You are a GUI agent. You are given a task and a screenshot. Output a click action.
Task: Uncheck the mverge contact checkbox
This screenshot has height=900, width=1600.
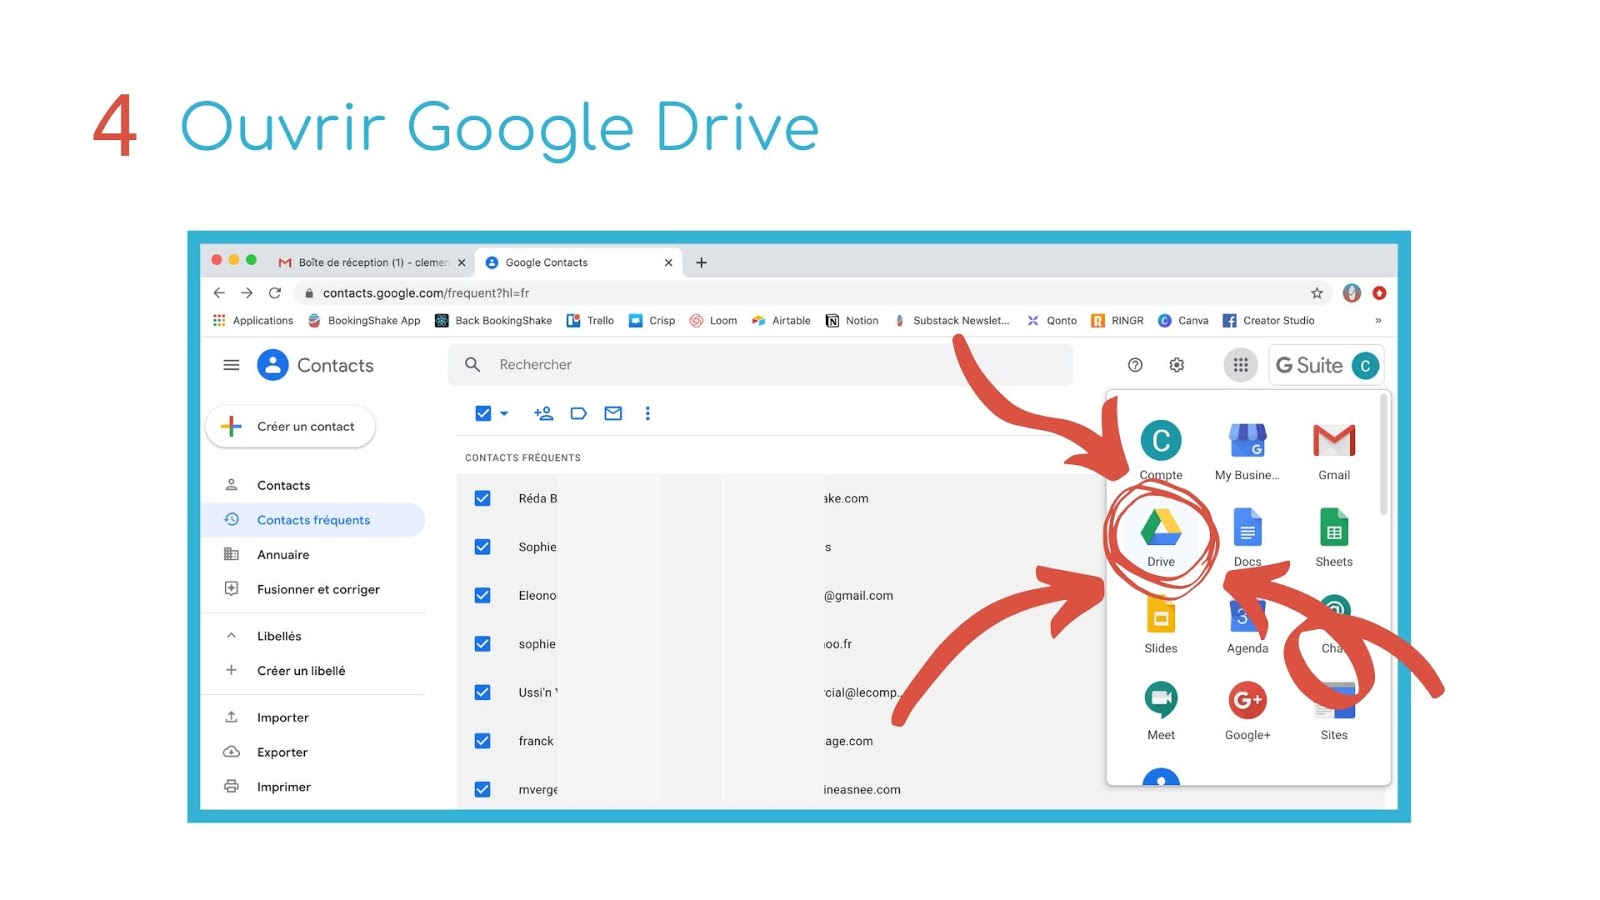[x=482, y=789]
